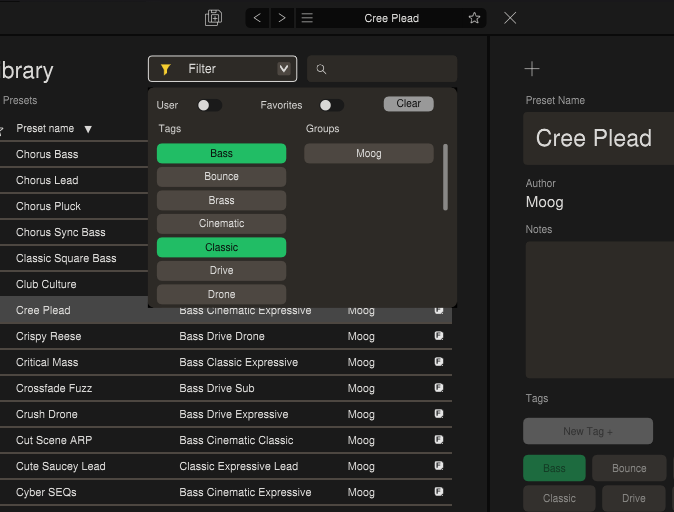Click the Crush Drone row icon

(438, 414)
